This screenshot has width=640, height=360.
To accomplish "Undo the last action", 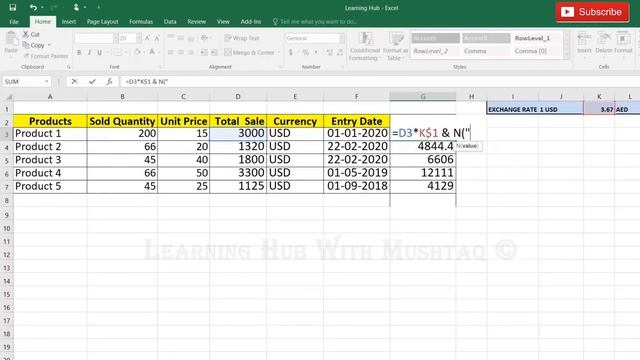I will point(33,7).
